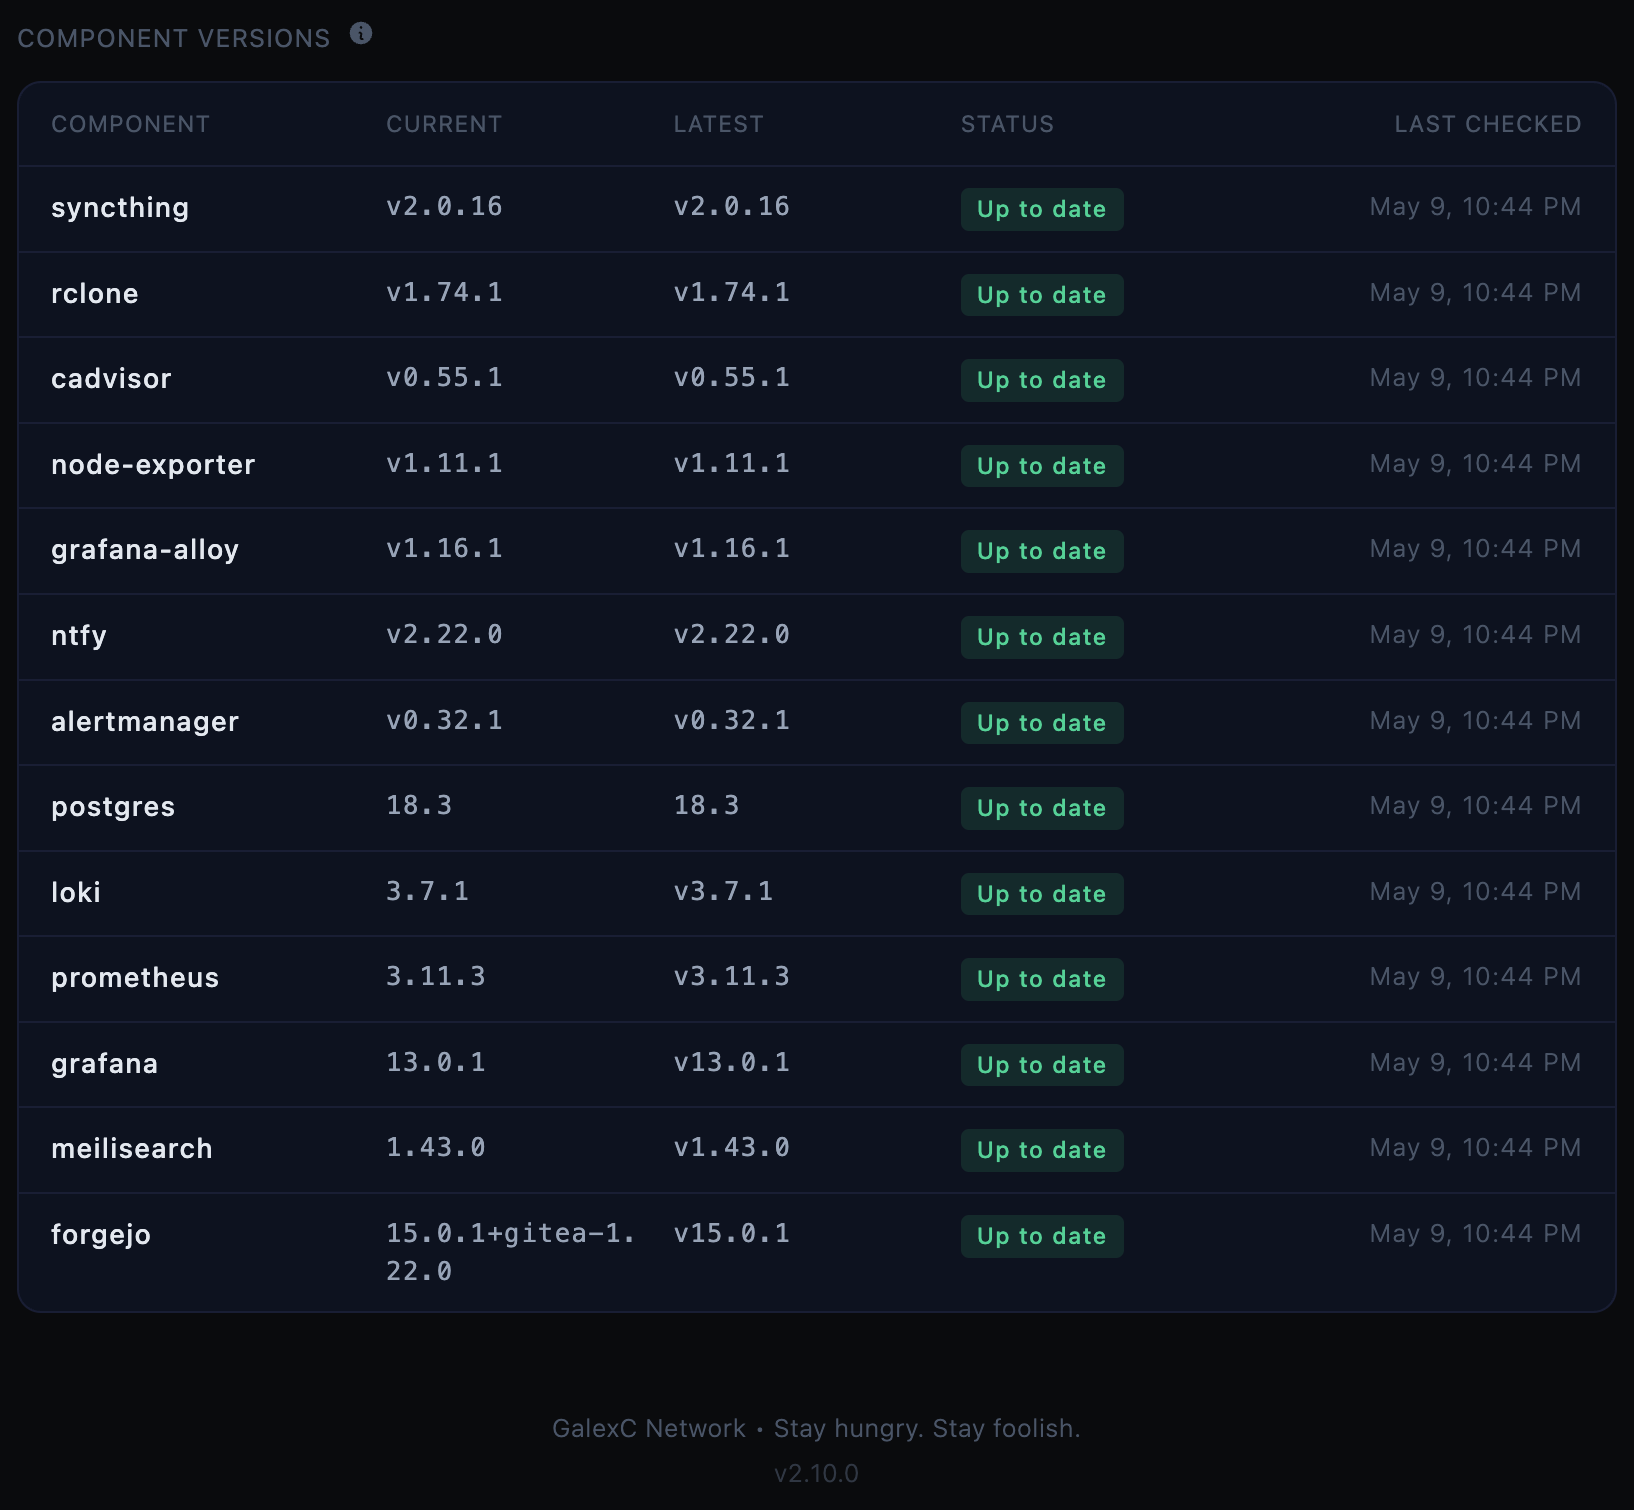1634x1510 pixels.
Task: Select the grafana component name
Action: click(x=105, y=1064)
